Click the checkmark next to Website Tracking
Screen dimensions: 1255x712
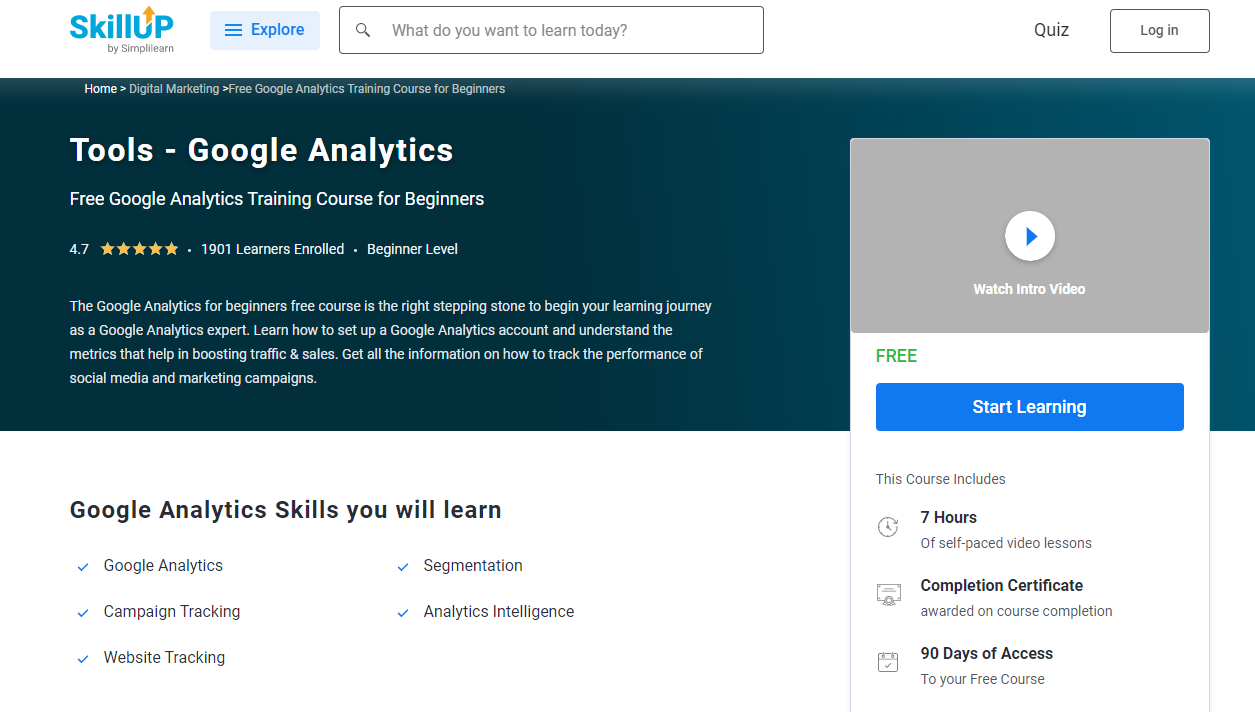83,659
